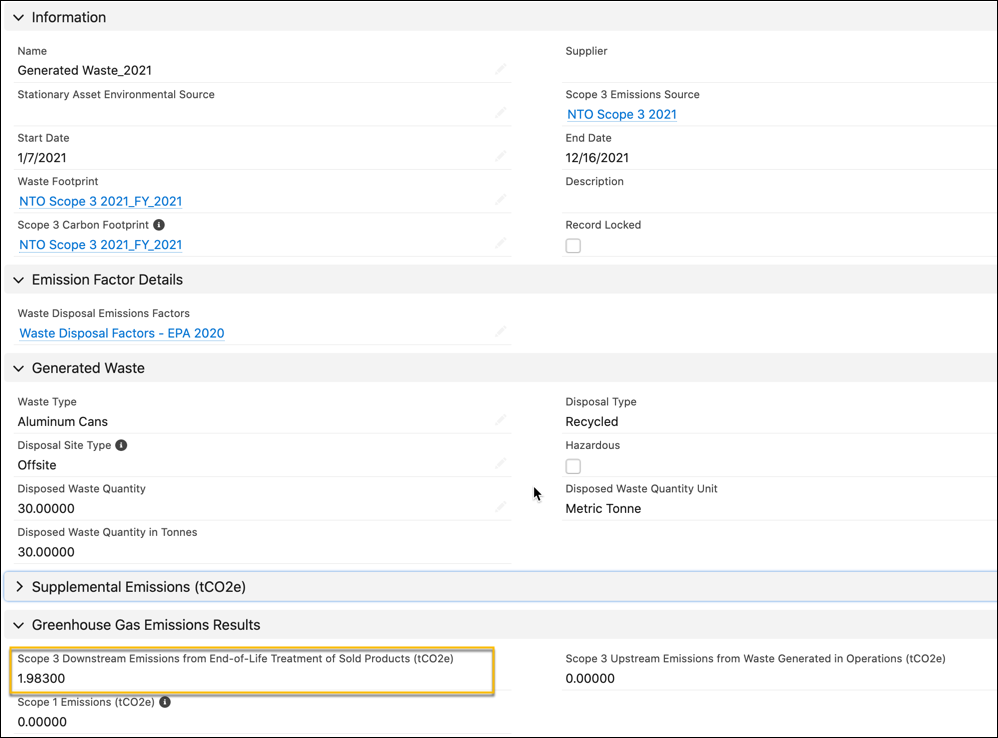Toggle the Hazardous checkbox
Viewport: 998px width, 738px height.
pos(573,466)
